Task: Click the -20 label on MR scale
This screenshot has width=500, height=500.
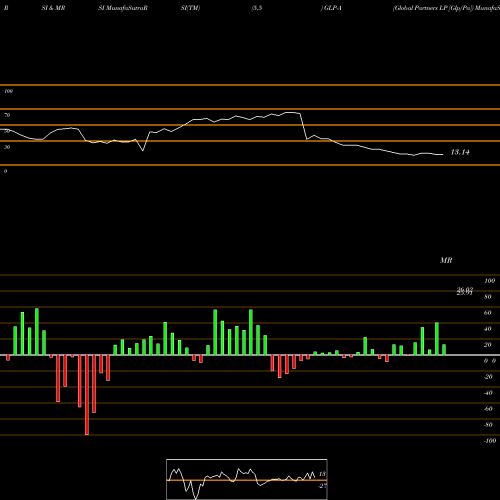Action: pos(488,377)
